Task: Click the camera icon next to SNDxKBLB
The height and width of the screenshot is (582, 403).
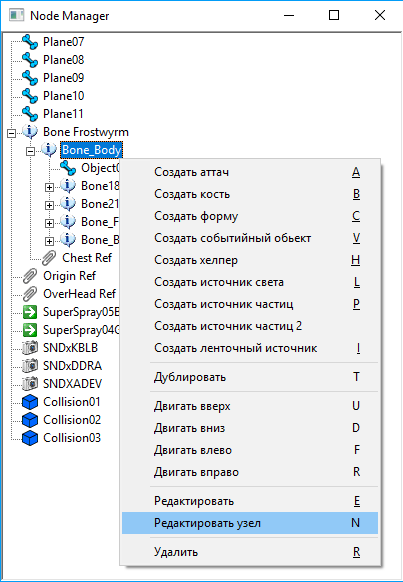Action: coord(30,348)
